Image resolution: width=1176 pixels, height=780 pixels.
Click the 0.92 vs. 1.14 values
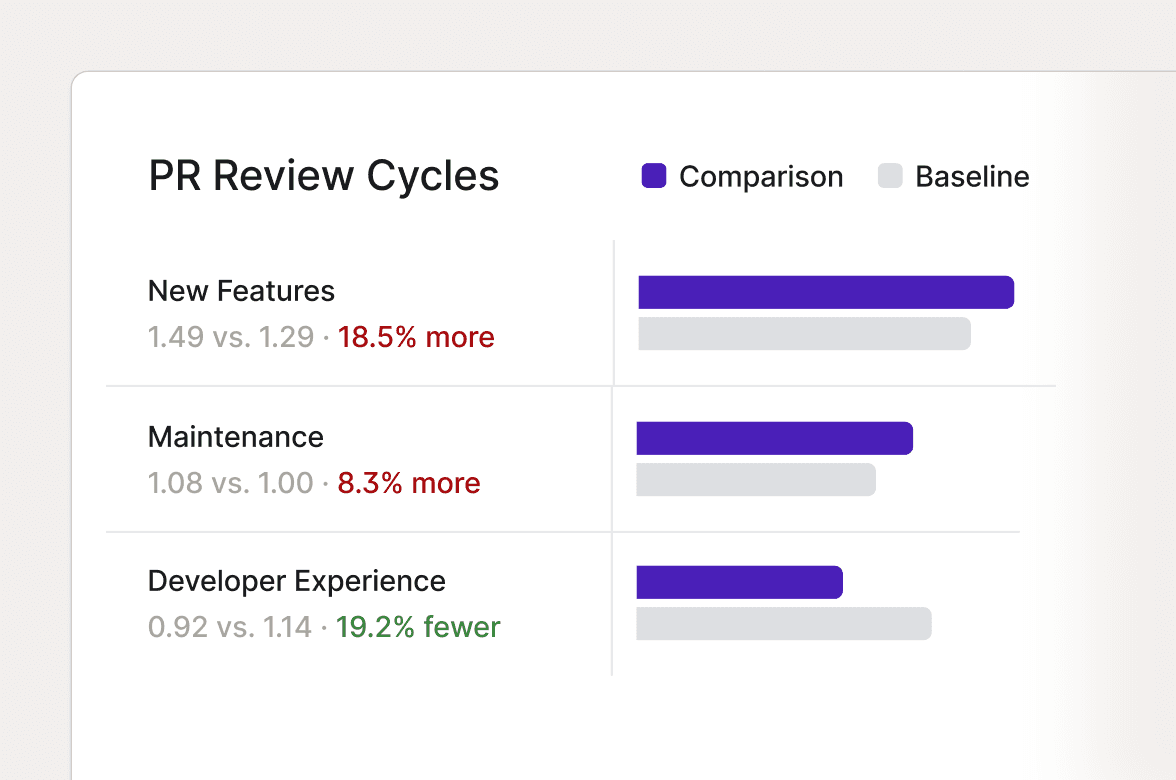tap(230, 628)
